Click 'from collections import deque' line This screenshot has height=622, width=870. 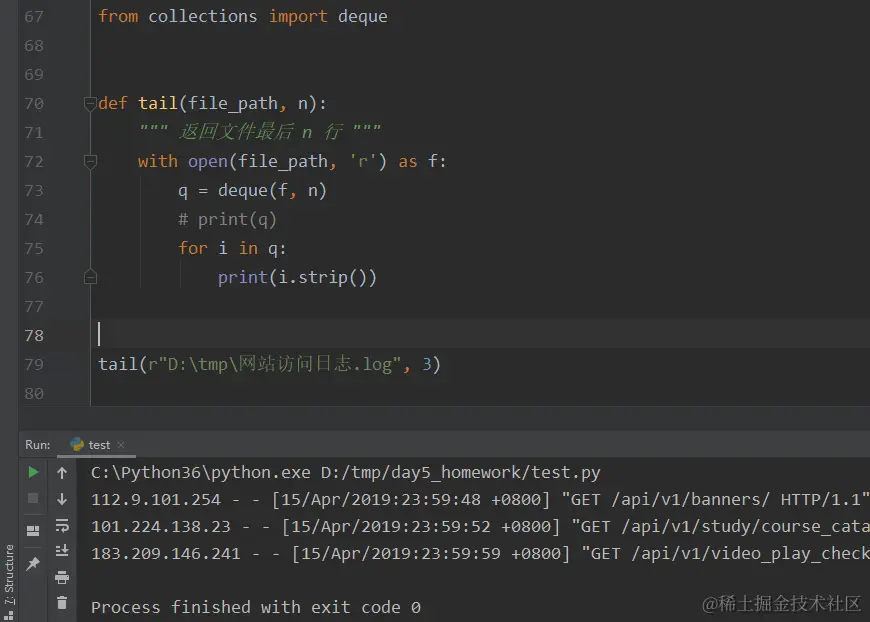point(243,17)
